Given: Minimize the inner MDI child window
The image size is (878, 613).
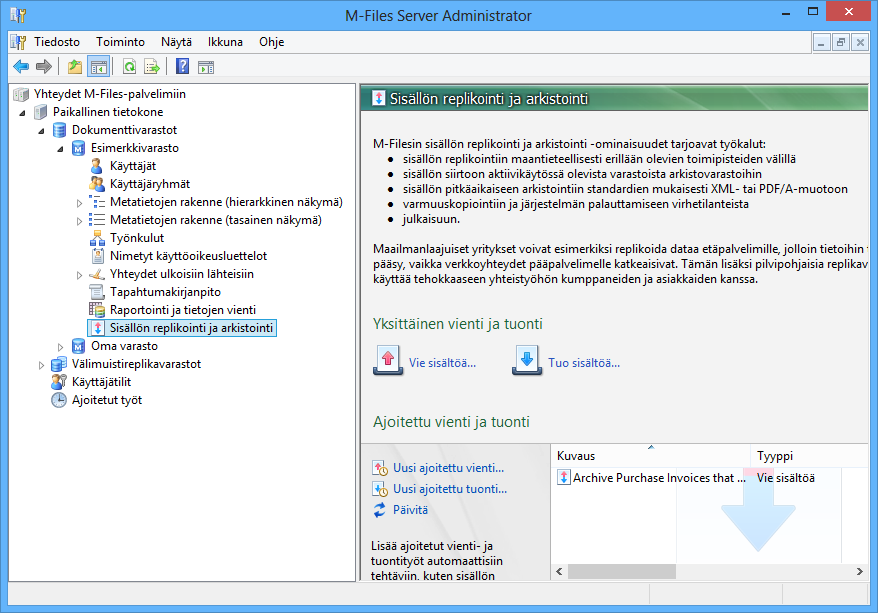Looking at the screenshot, I should coord(821,43).
